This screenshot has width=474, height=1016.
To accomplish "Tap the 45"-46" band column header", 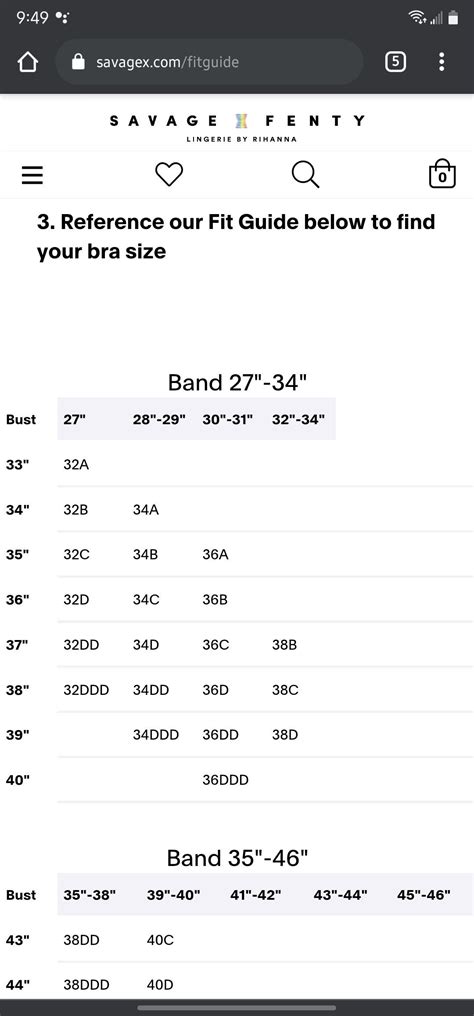I will tap(424, 895).
